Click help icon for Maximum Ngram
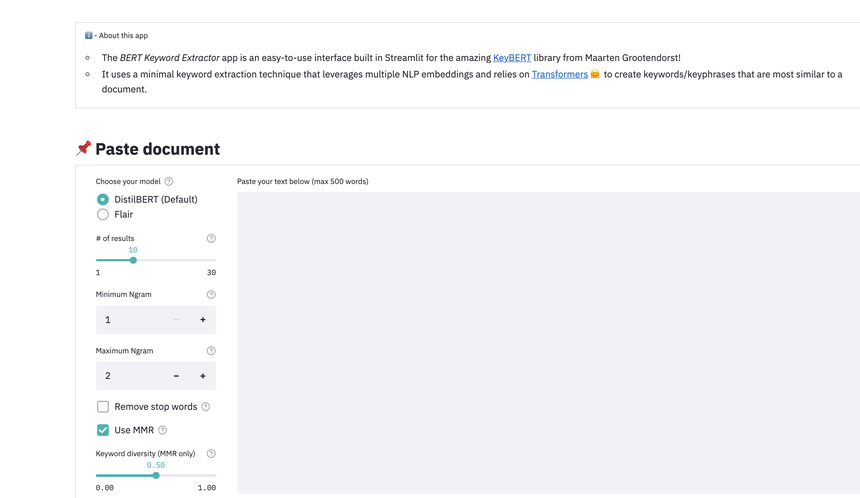860x498 pixels. pyautogui.click(x=211, y=351)
